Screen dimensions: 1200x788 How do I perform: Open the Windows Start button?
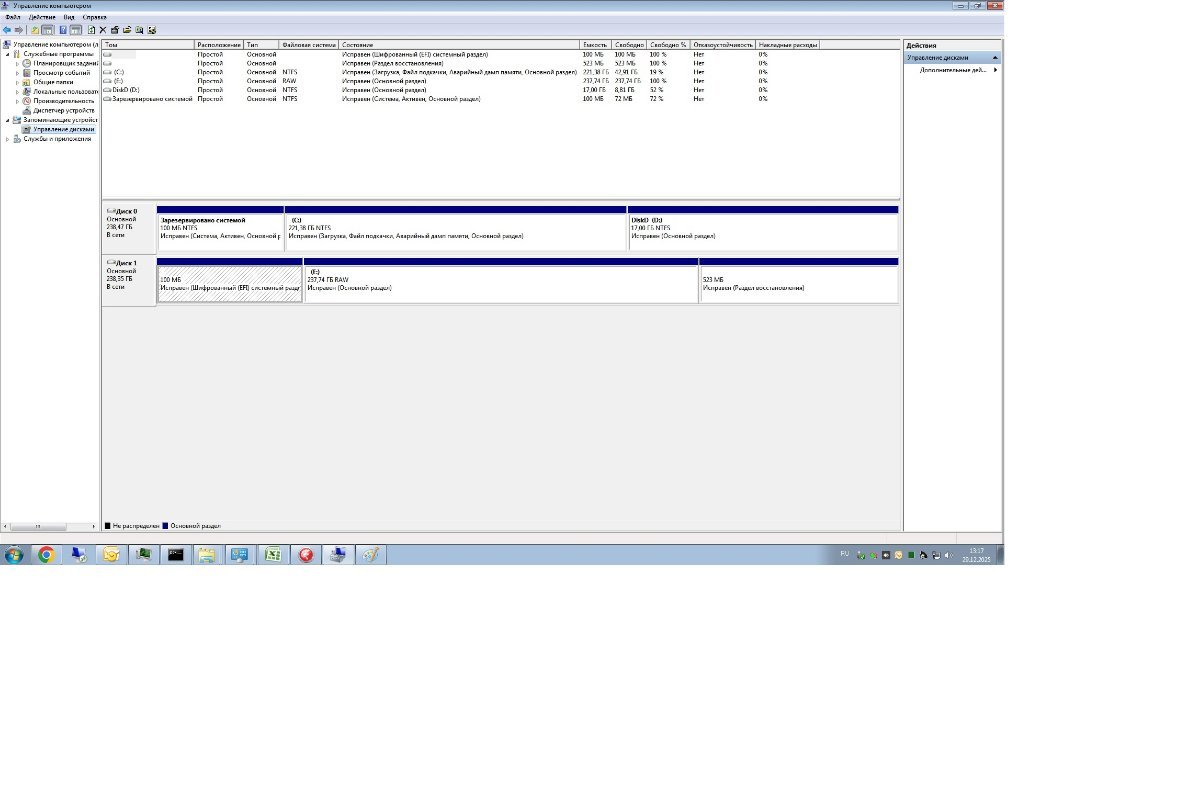[x=14, y=555]
